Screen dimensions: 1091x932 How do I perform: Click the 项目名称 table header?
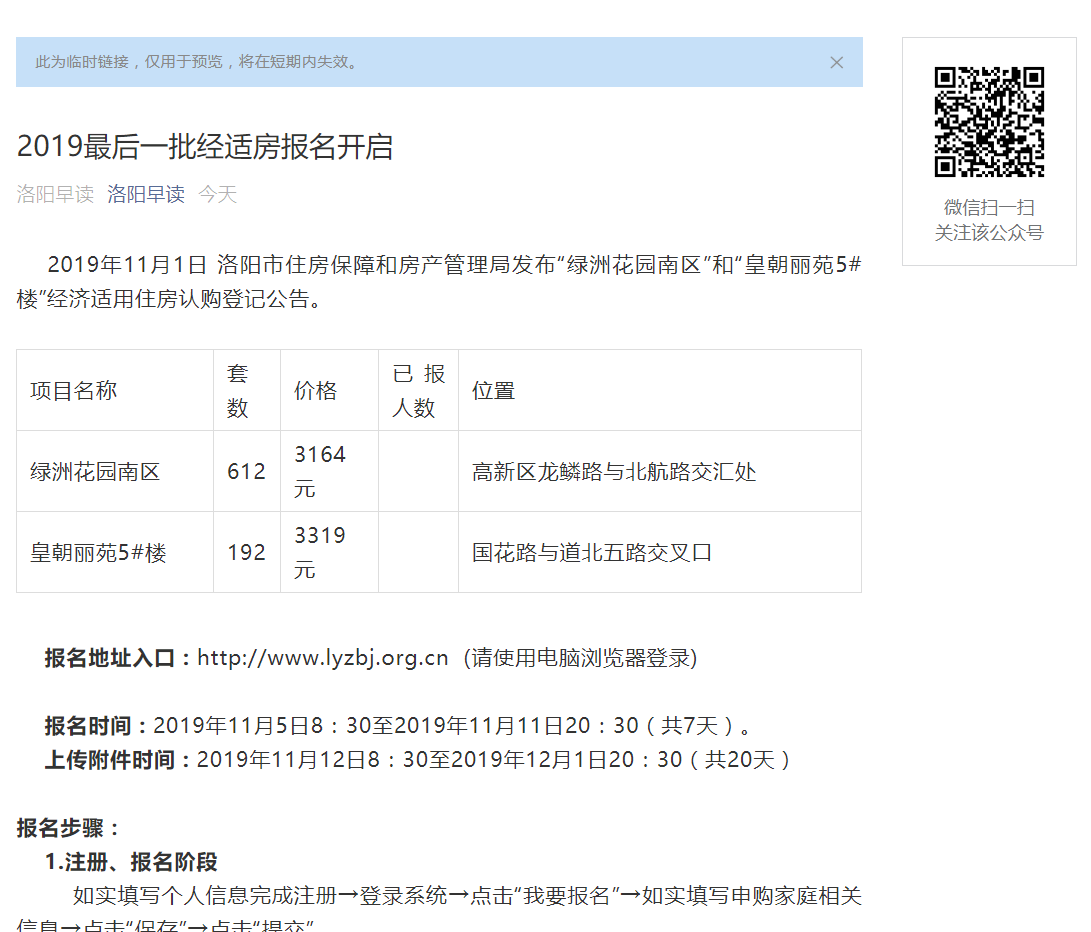click(x=115, y=390)
